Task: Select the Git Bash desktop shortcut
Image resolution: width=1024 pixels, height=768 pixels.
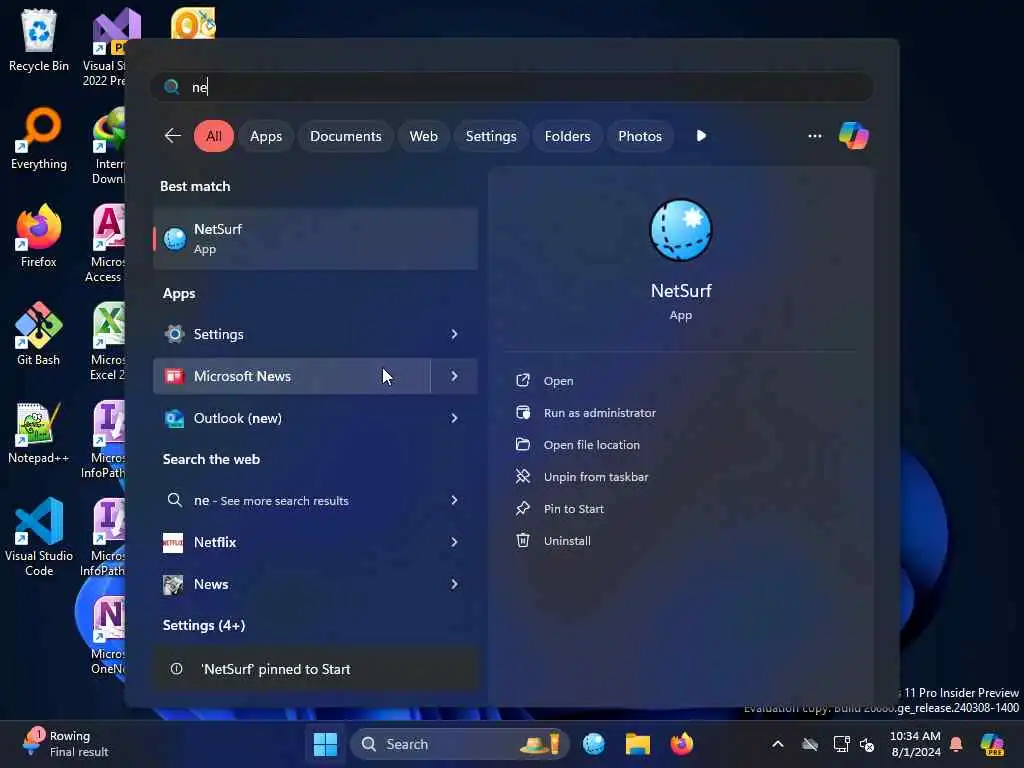Action: point(39,334)
